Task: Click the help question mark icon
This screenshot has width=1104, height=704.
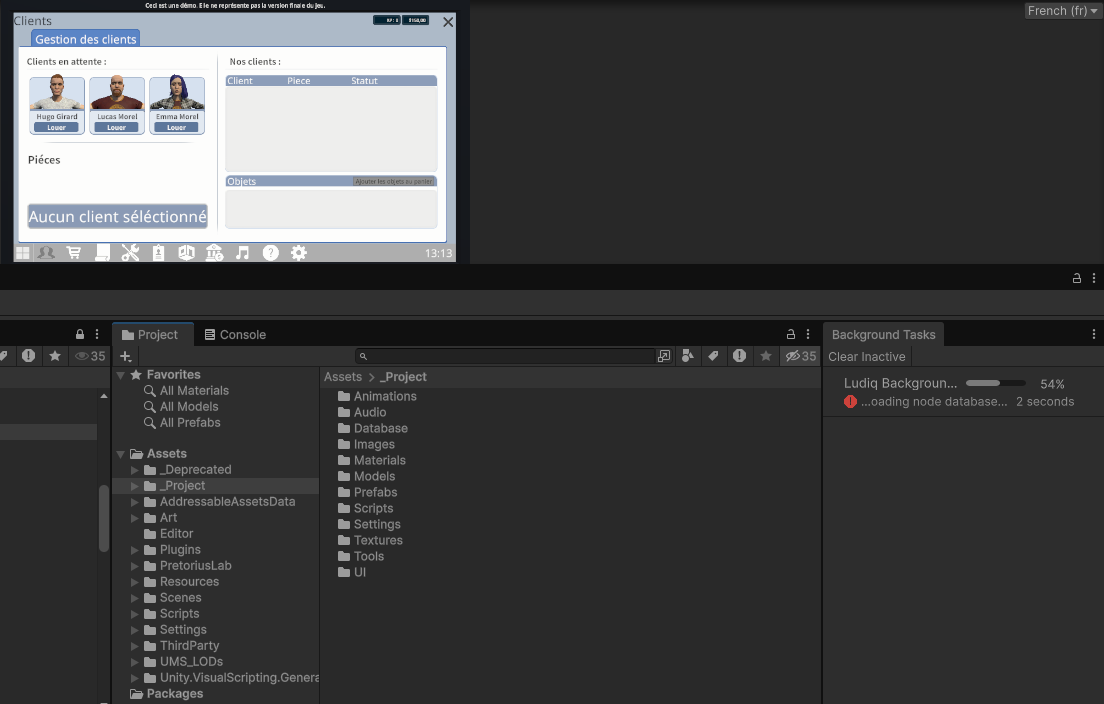Action: click(x=270, y=253)
